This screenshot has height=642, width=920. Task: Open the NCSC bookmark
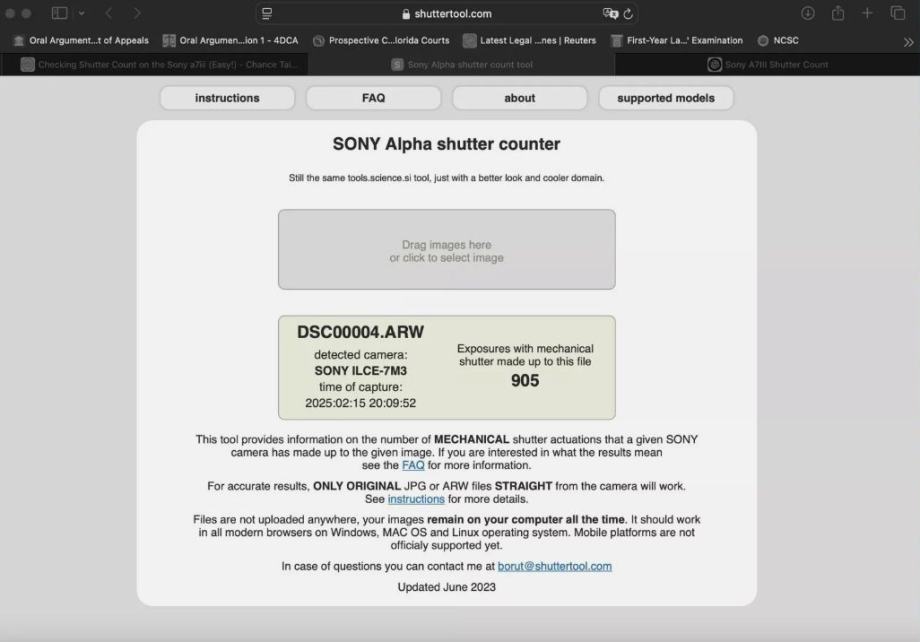coord(779,40)
